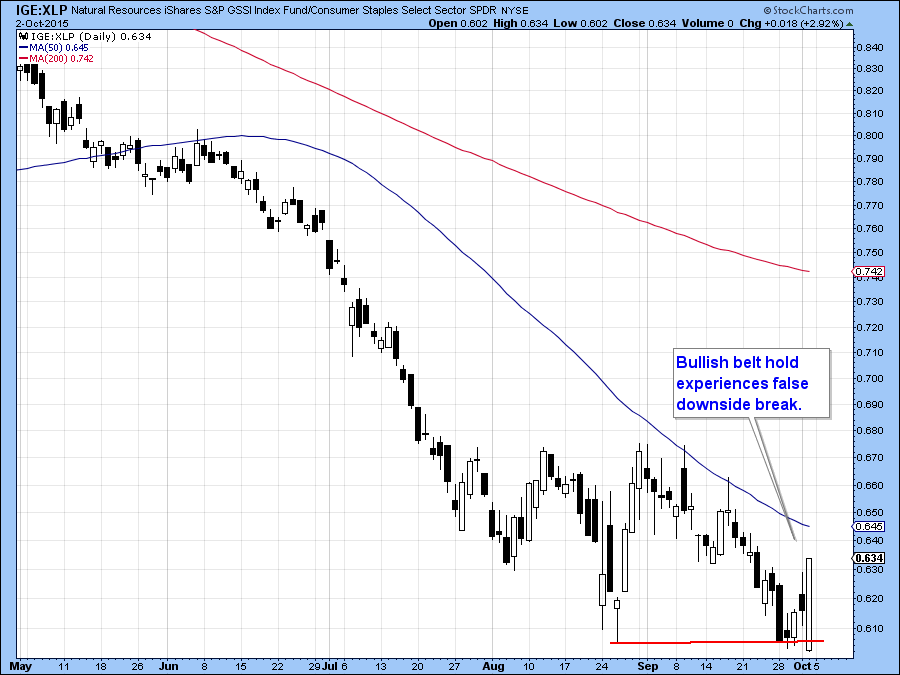Click the 'Jul 6' label on the x-axis
The height and width of the screenshot is (675, 900).
[x=335, y=666]
